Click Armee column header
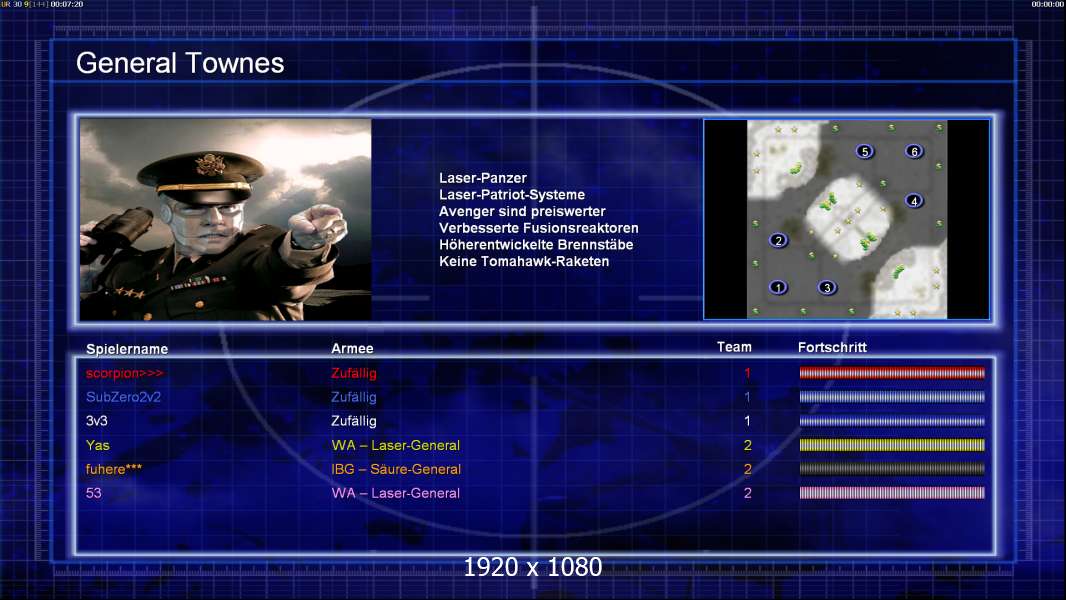Image resolution: width=1066 pixels, height=600 pixels. coord(352,348)
